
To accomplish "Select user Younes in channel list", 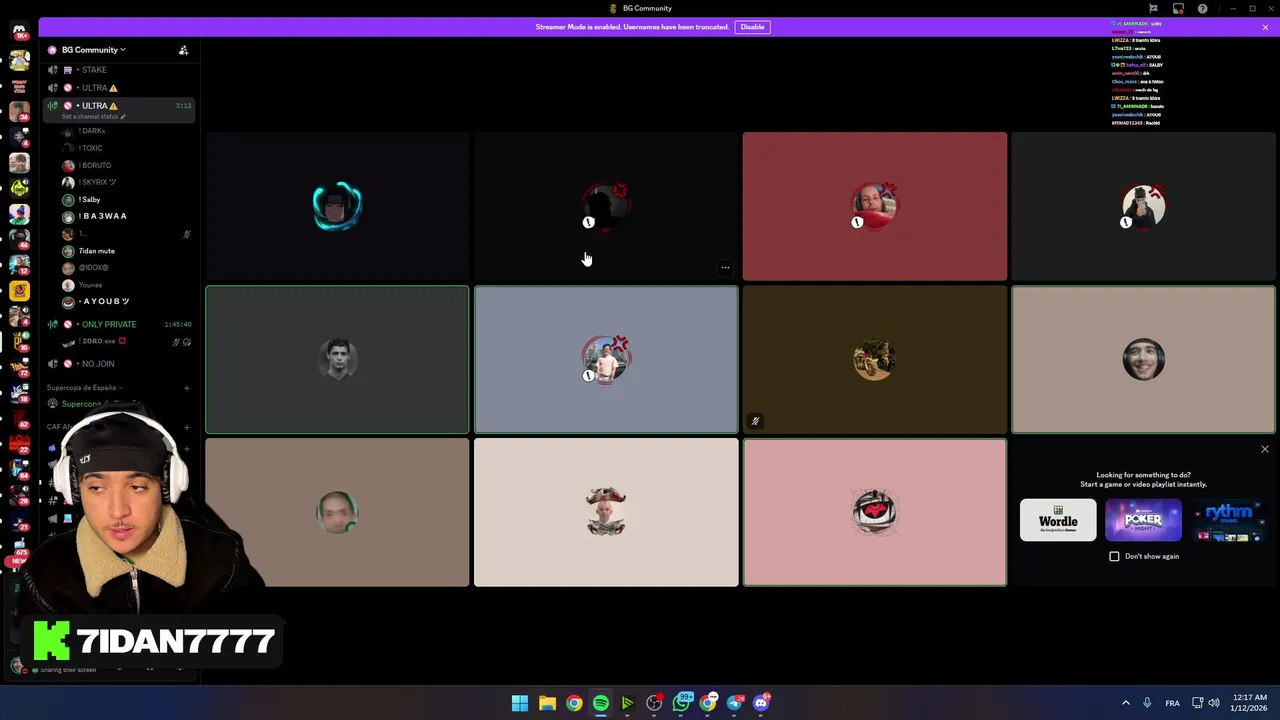I will click(90, 285).
